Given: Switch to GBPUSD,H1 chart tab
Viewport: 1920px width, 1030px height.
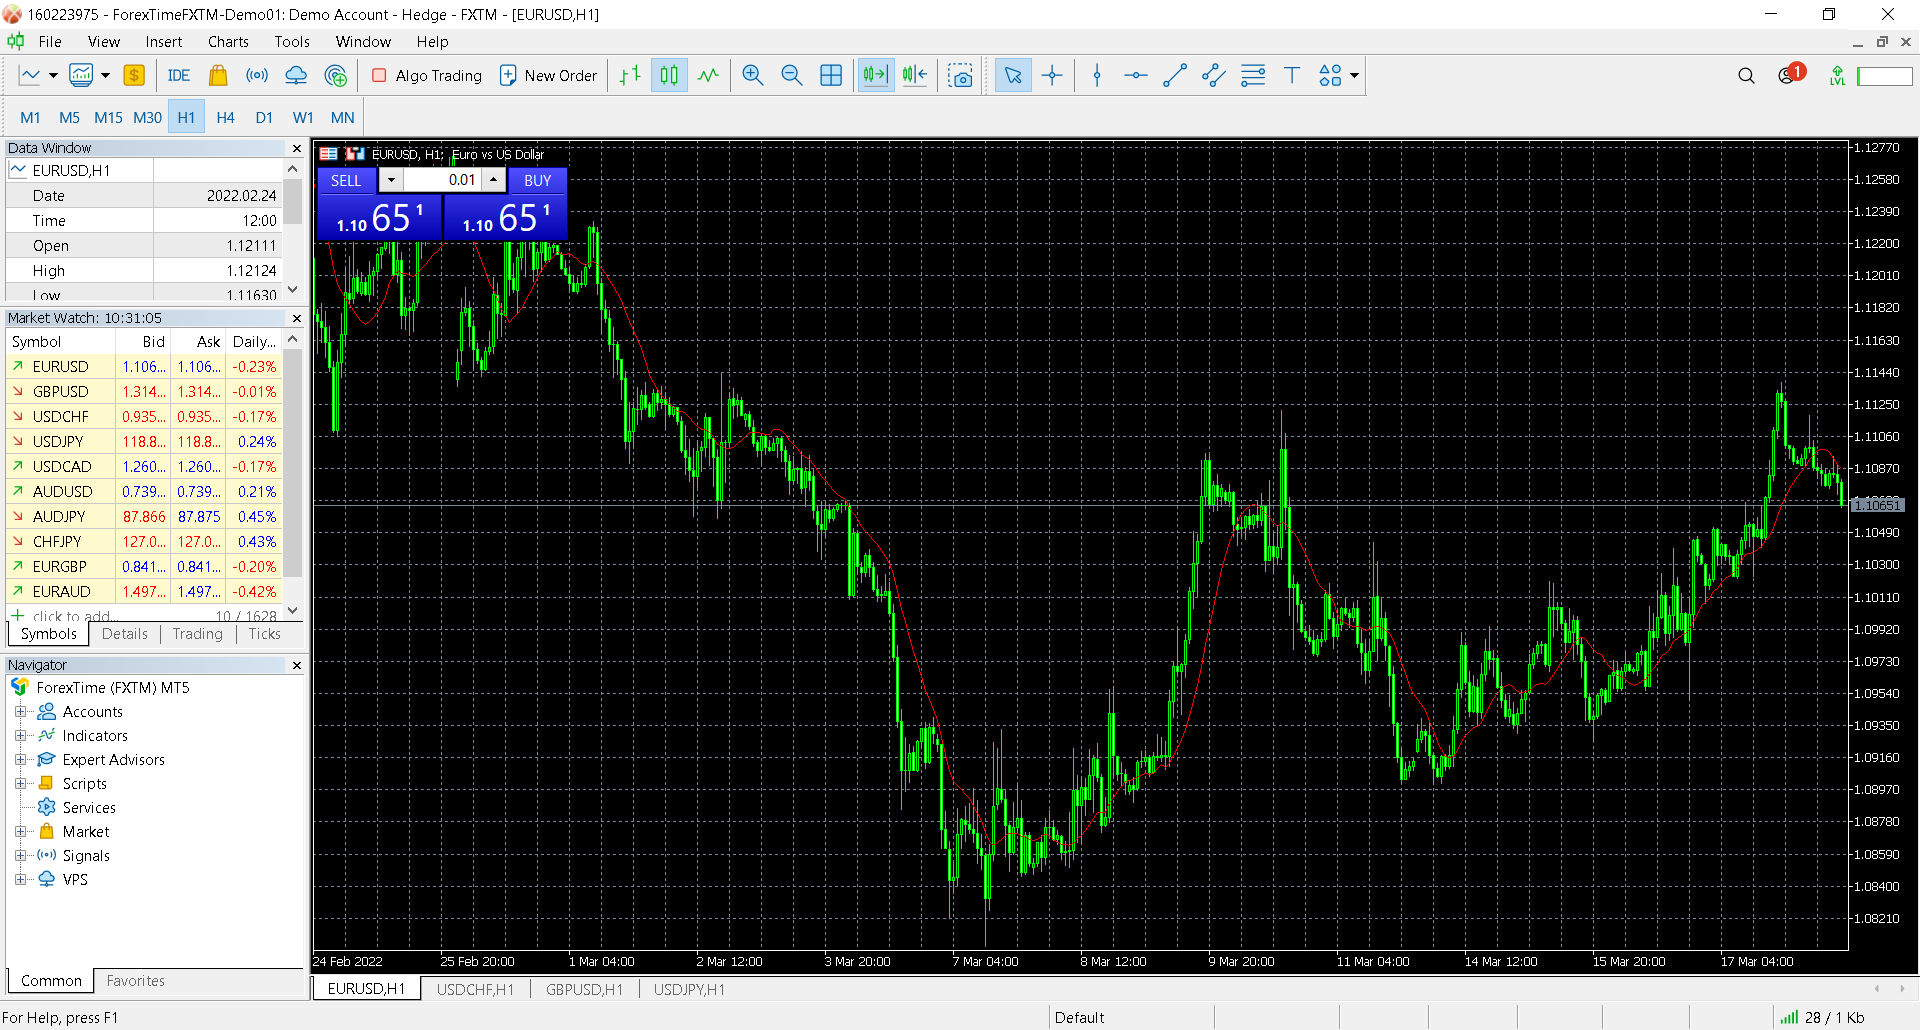Looking at the screenshot, I should tap(584, 989).
